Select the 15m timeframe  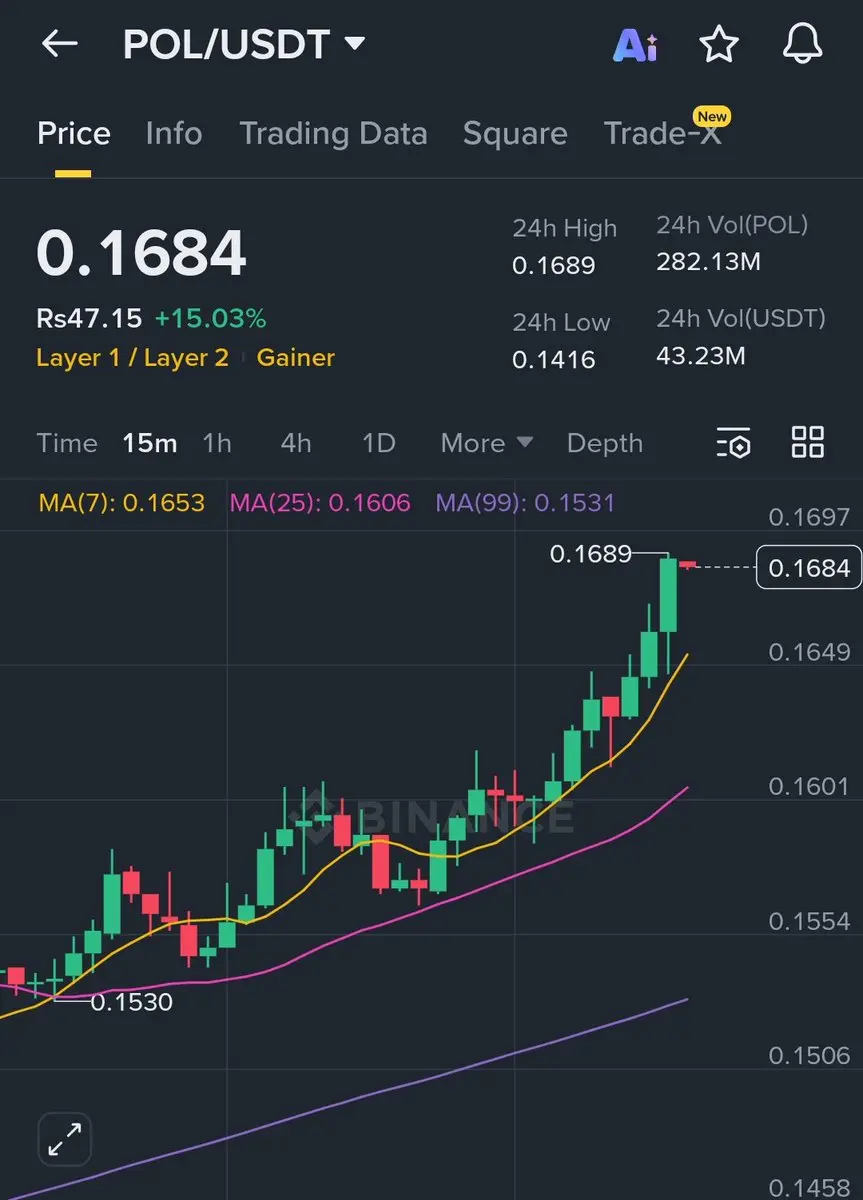coord(150,443)
